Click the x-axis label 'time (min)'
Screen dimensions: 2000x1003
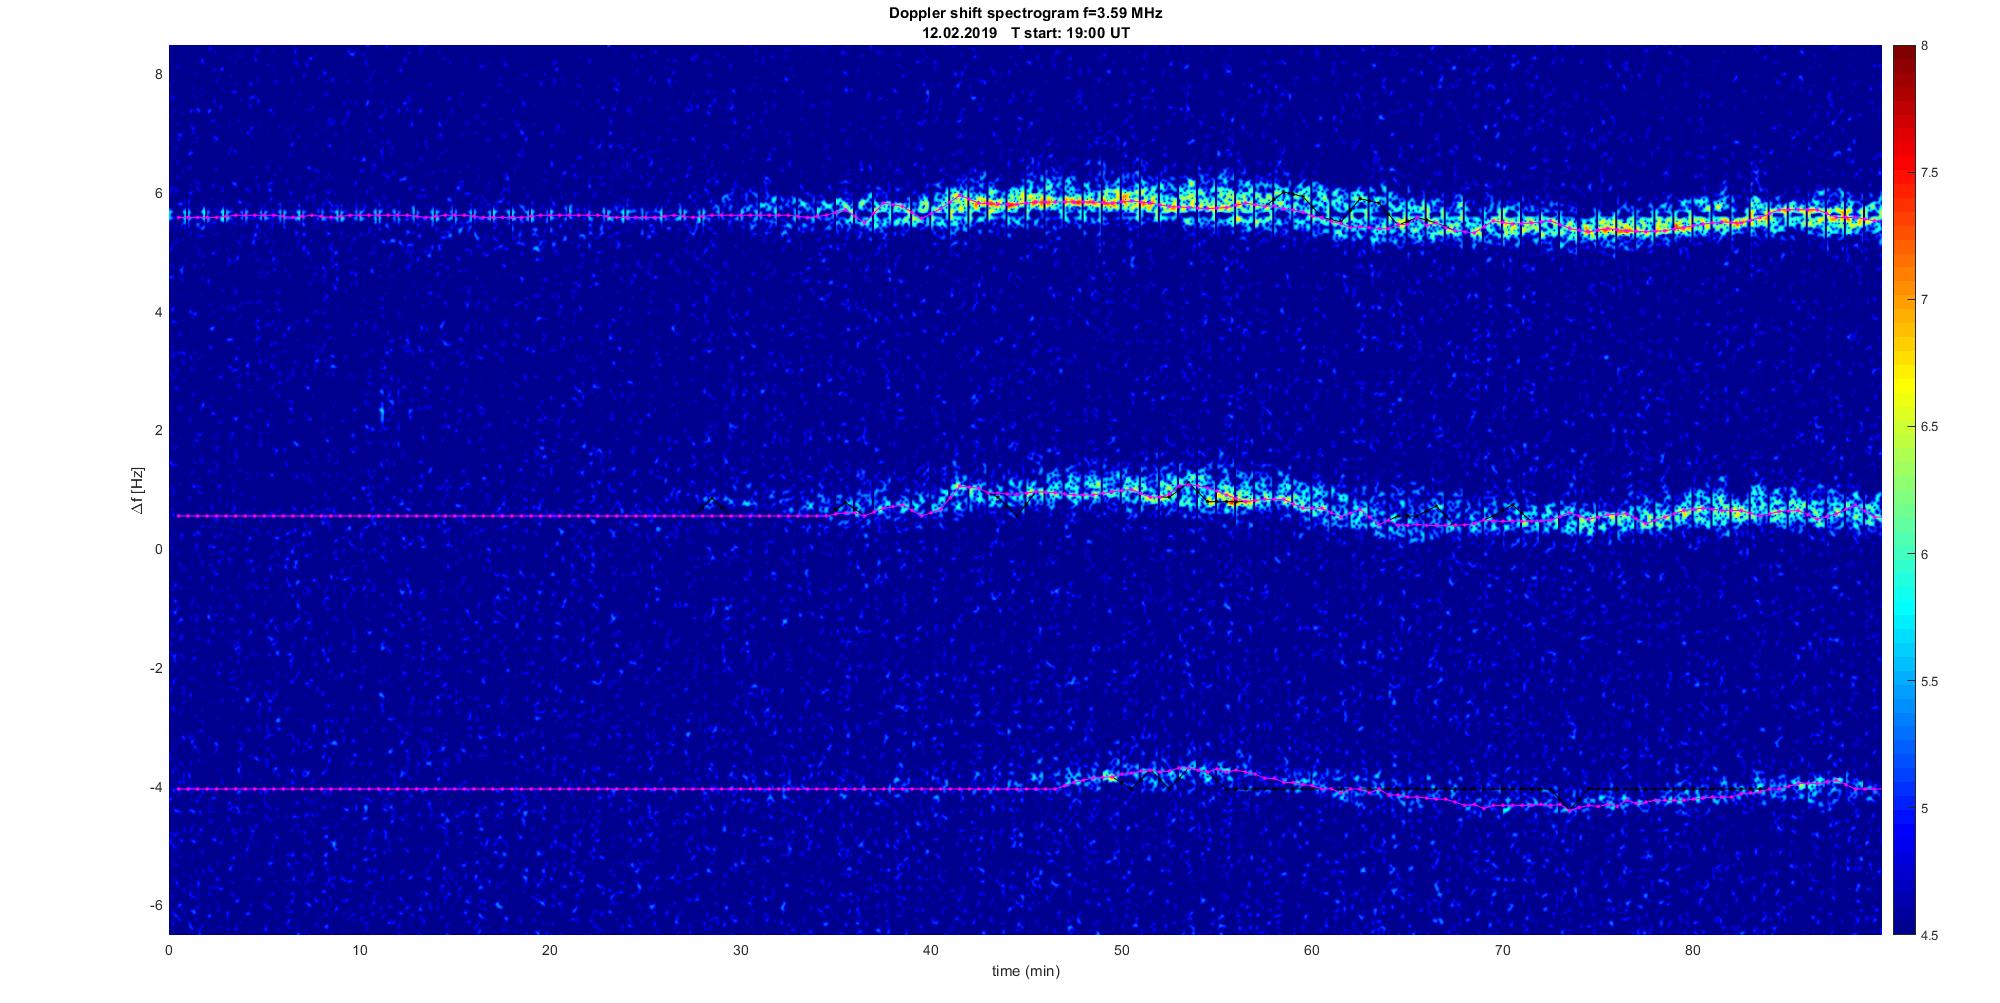[x=1025, y=971]
